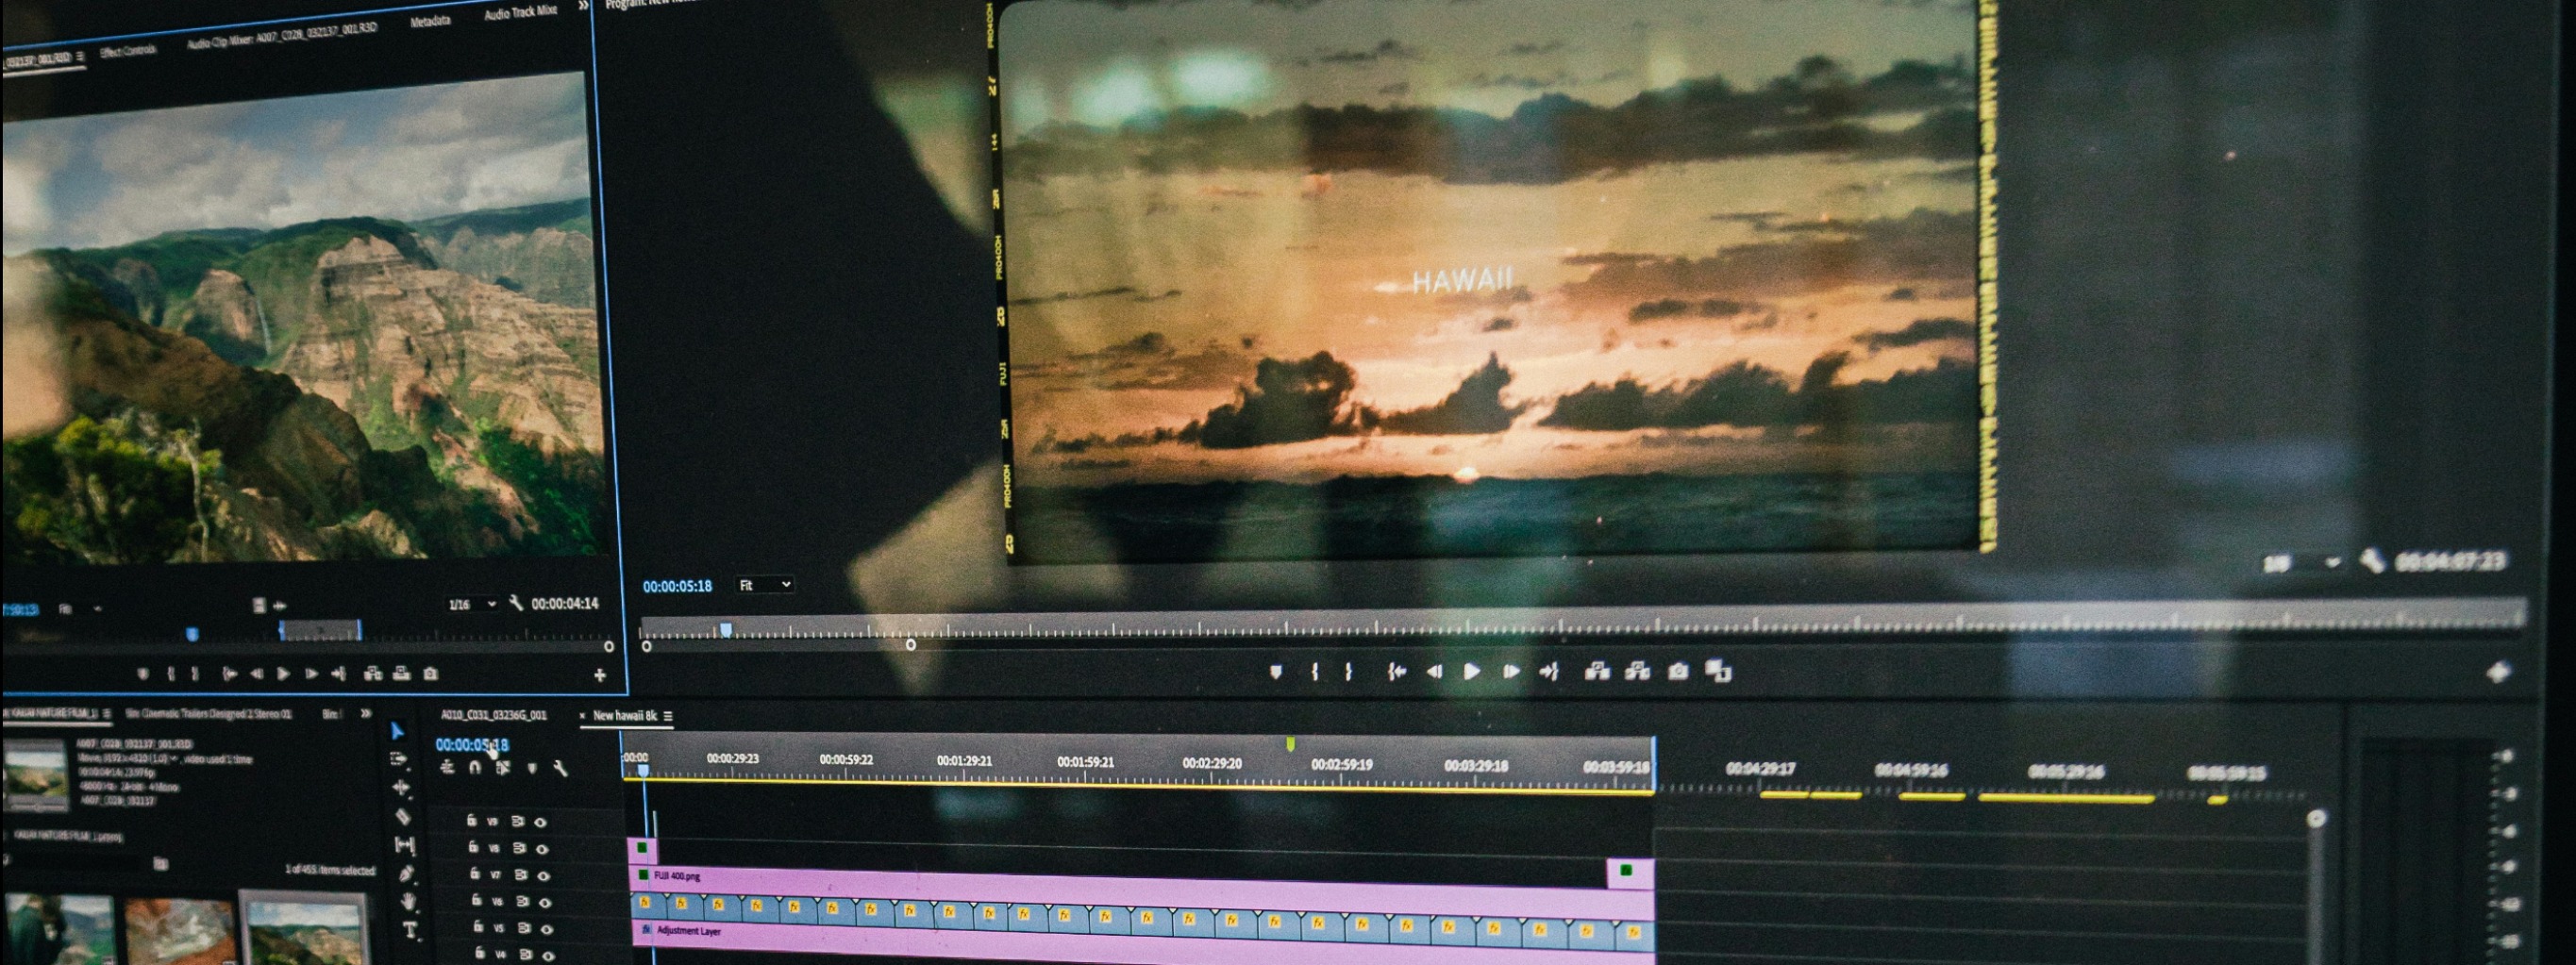
Task: Open timeline display settings wrench
Action: tap(561, 768)
